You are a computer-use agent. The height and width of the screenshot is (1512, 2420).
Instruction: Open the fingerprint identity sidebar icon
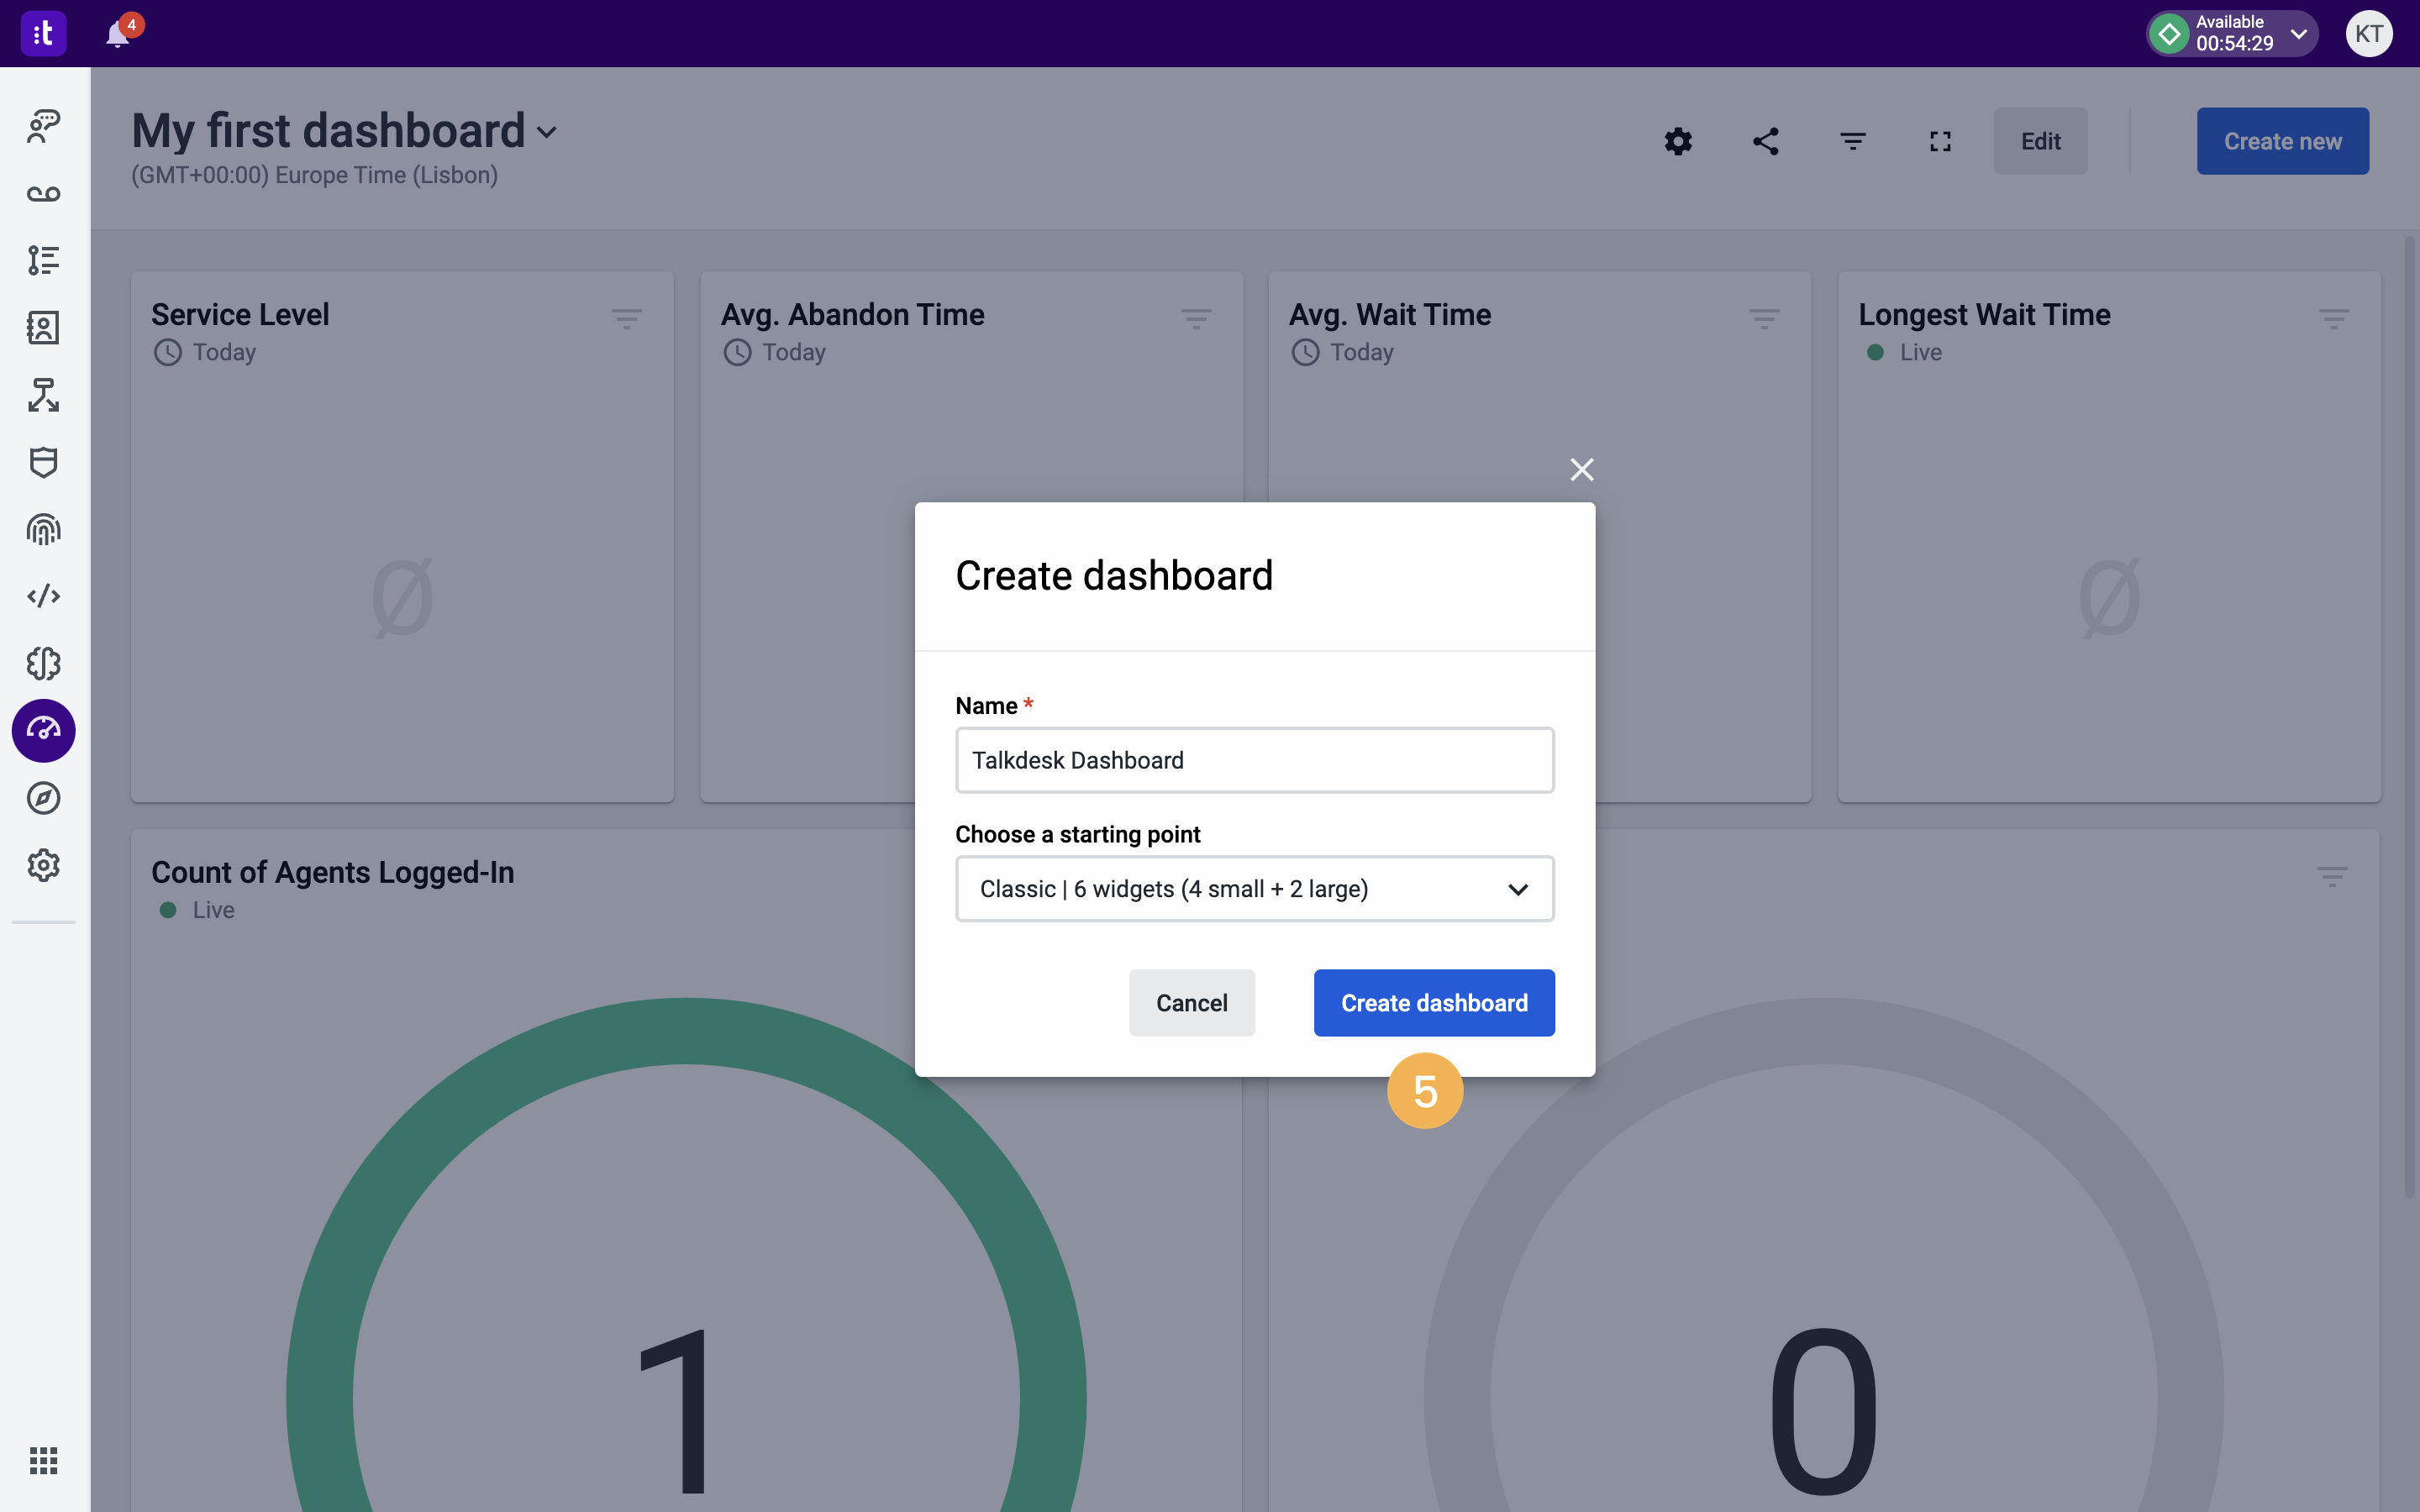click(x=43, y=529)
